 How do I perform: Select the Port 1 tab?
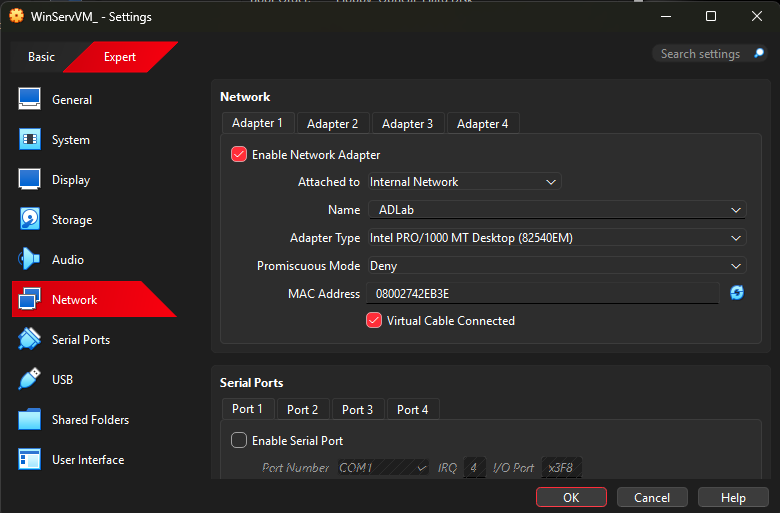[x=247, y=409]
